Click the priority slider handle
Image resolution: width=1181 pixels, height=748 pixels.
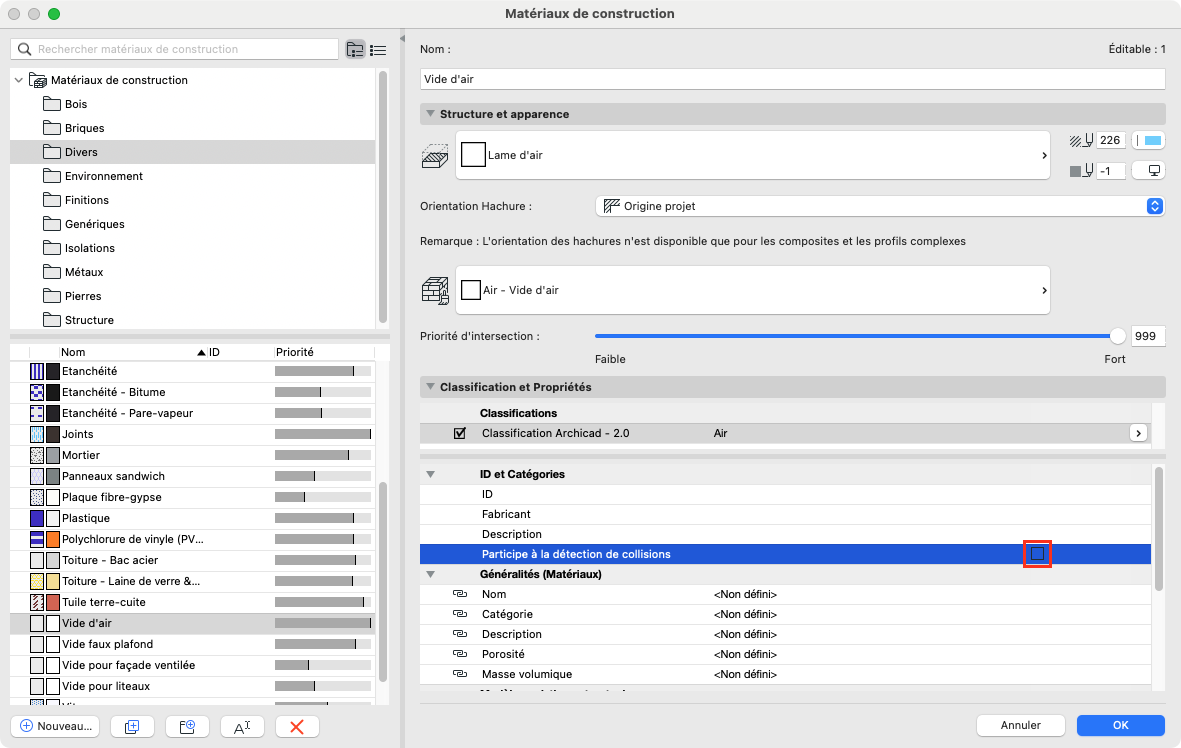coord(1117,336)
